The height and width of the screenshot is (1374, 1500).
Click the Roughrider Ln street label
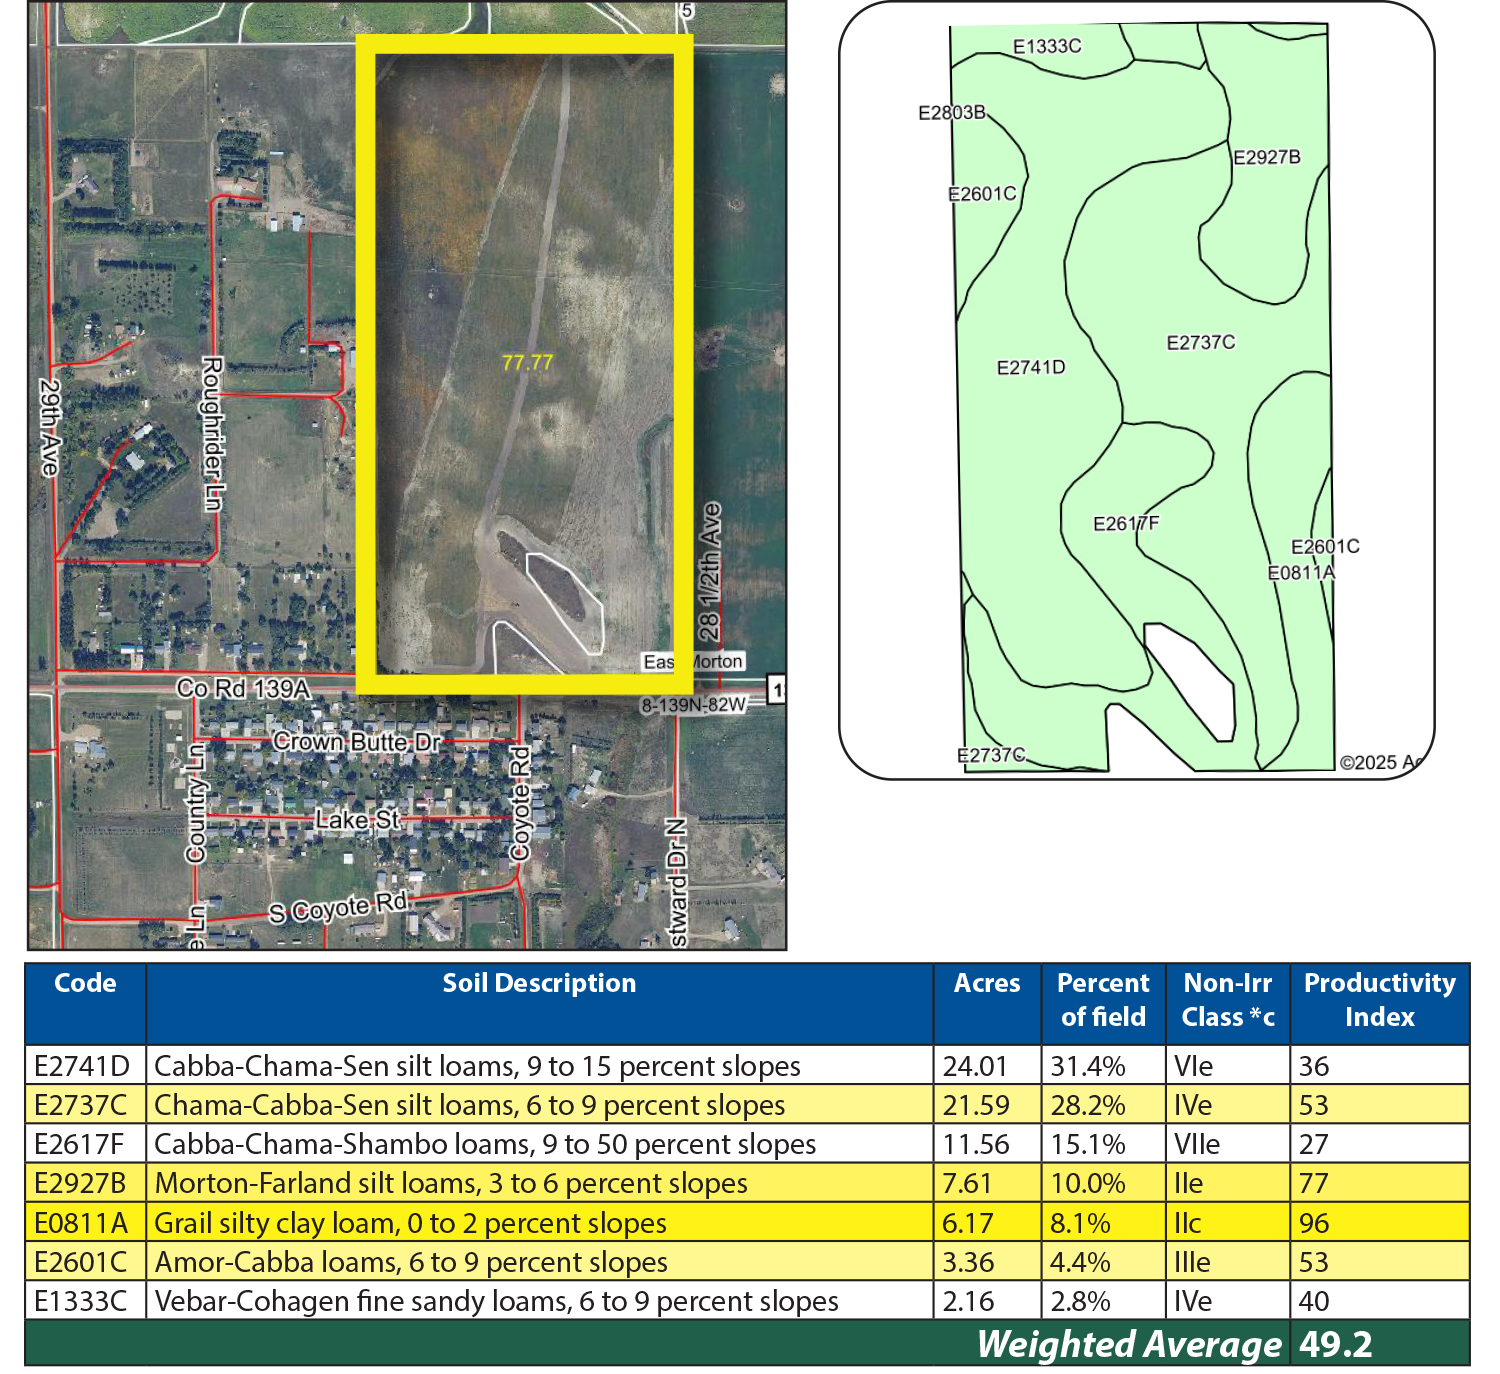(212, 433)
